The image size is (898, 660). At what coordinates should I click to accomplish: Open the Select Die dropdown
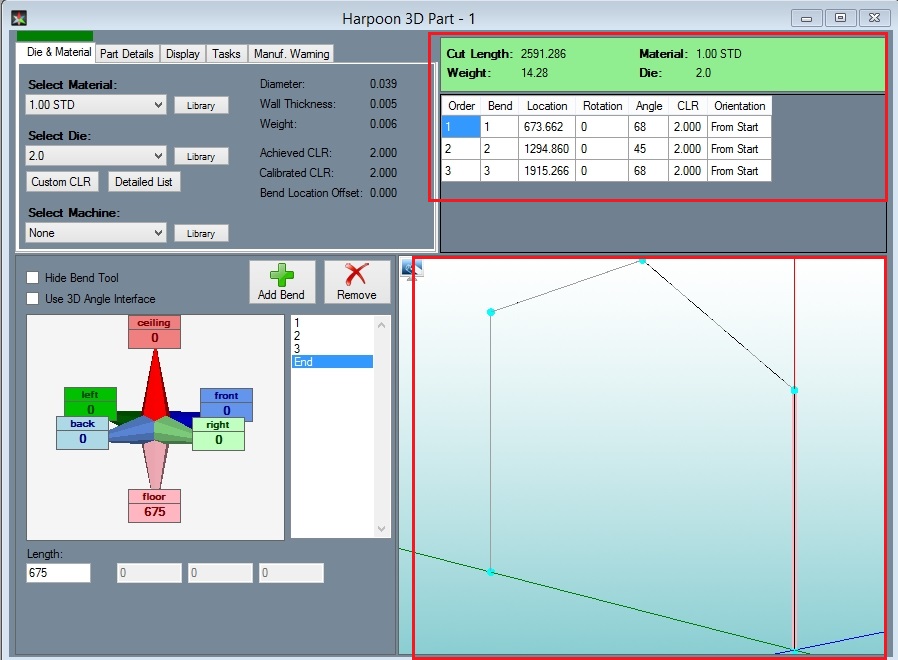(x=96, y=156)
